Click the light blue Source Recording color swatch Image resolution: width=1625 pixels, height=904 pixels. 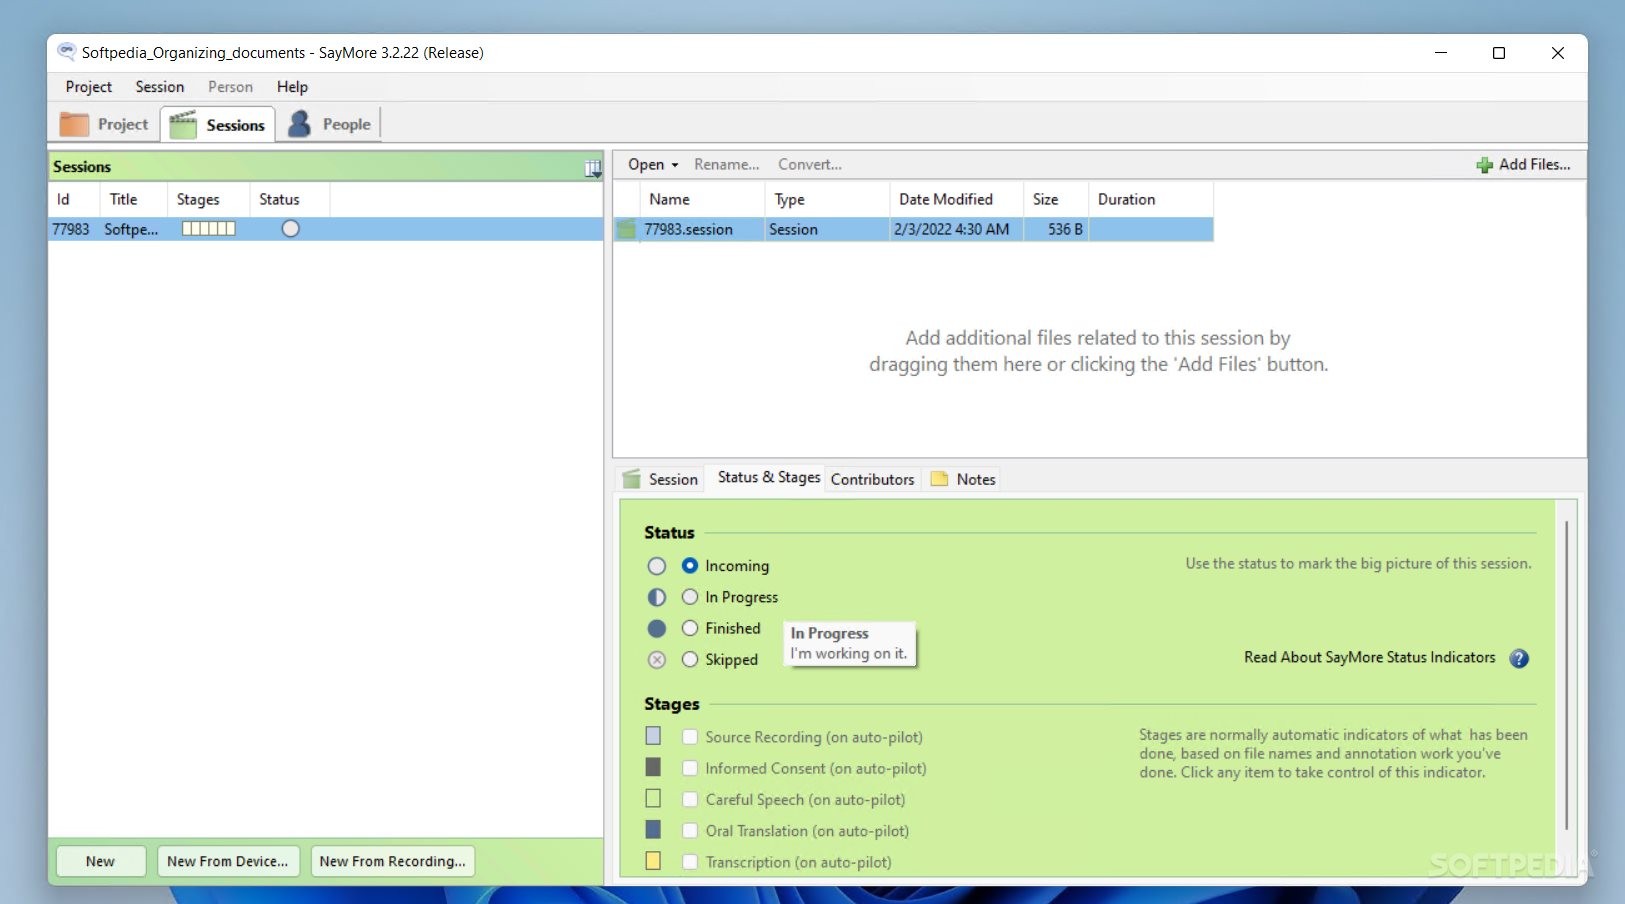click(653, 736)
